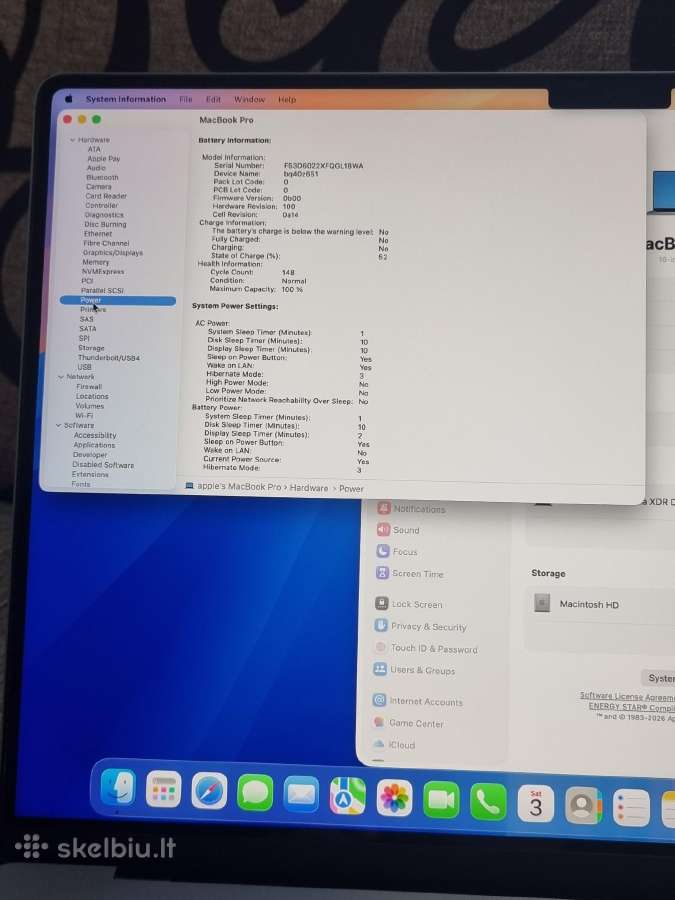Select Thunderbolt/USB4 in Hardware list
The width and height of the screenshot is (675, 900).
[x=108, y=358]
